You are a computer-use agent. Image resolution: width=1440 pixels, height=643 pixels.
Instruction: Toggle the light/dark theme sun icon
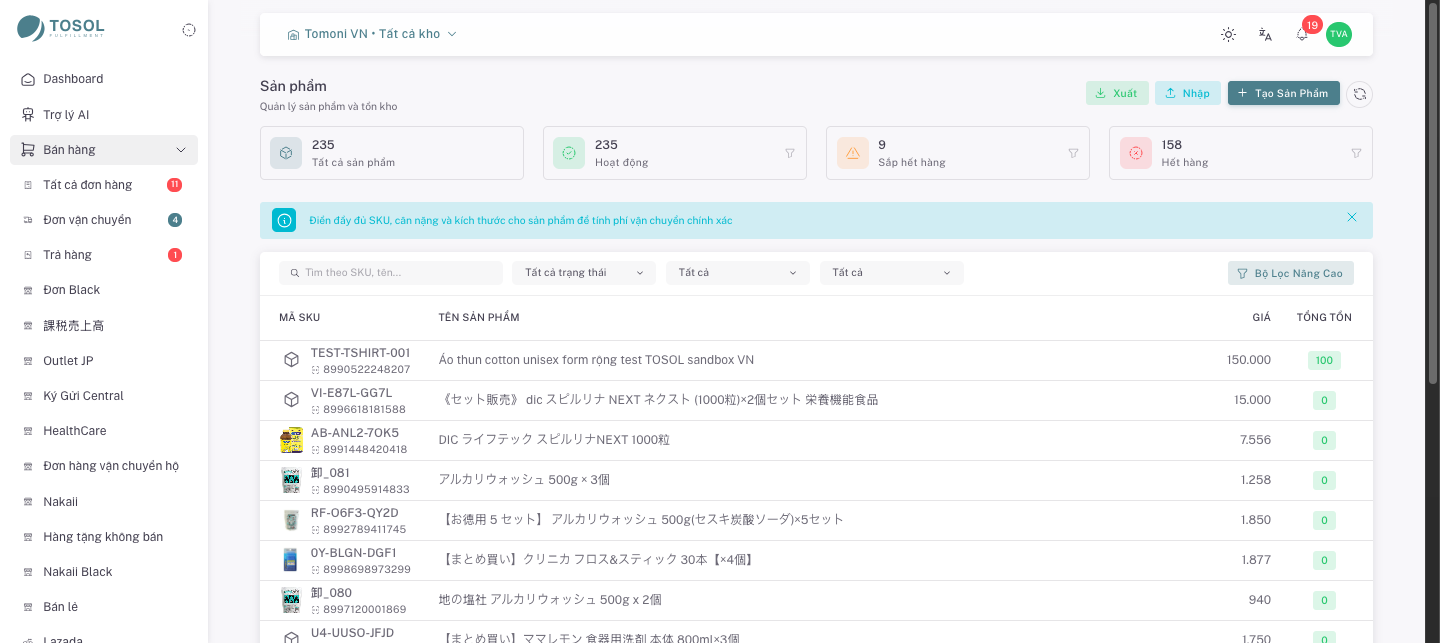pyautogui.click(x=1228, y=34)
